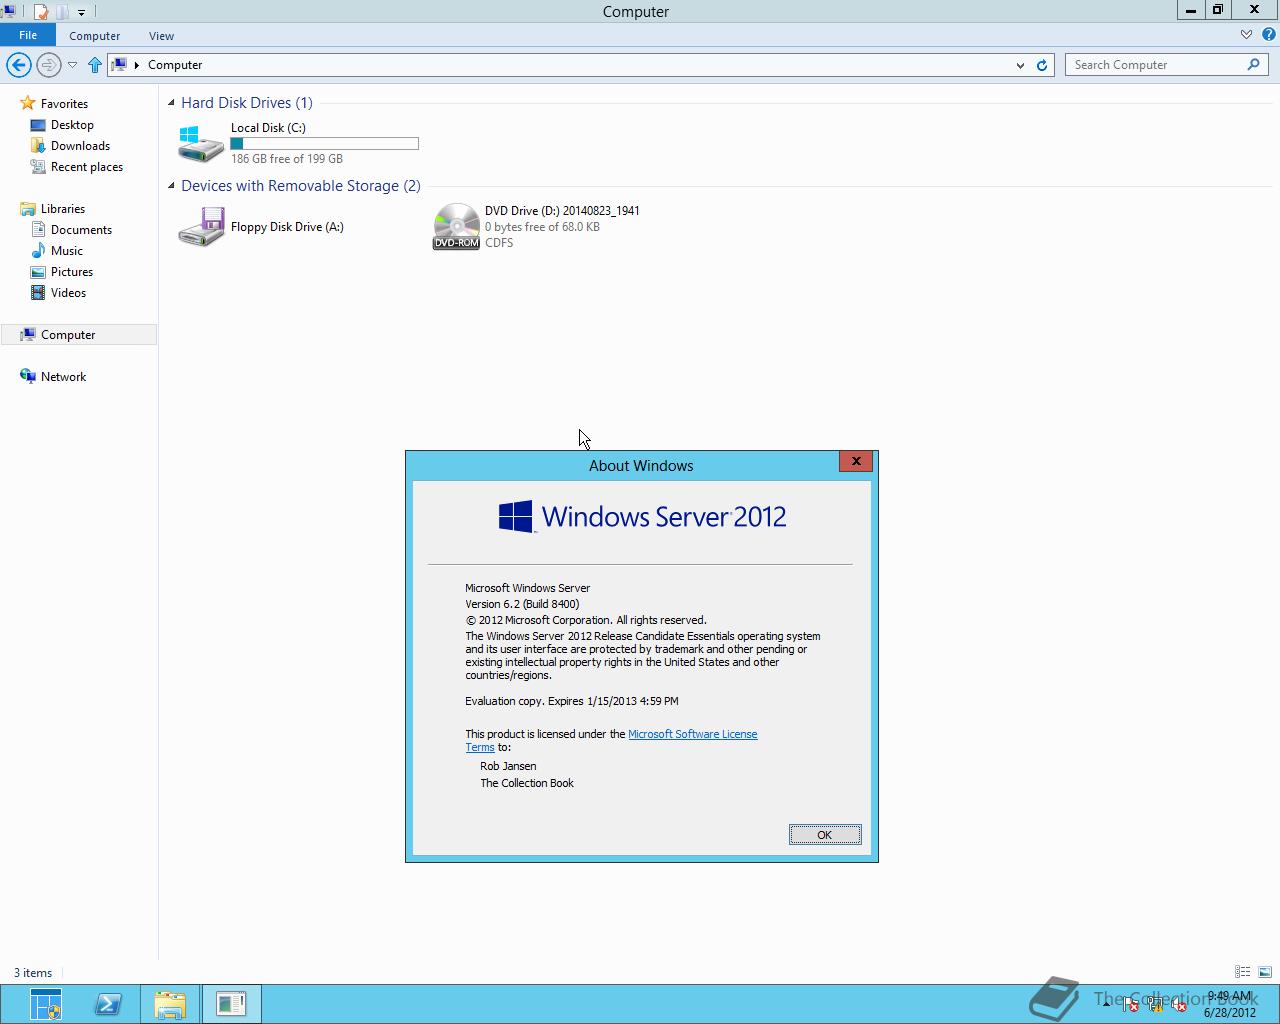1280x1024 pixels.
Task: Select Libraries in the navigation pane
Action: pyautogui.click(x=63, y=209)
